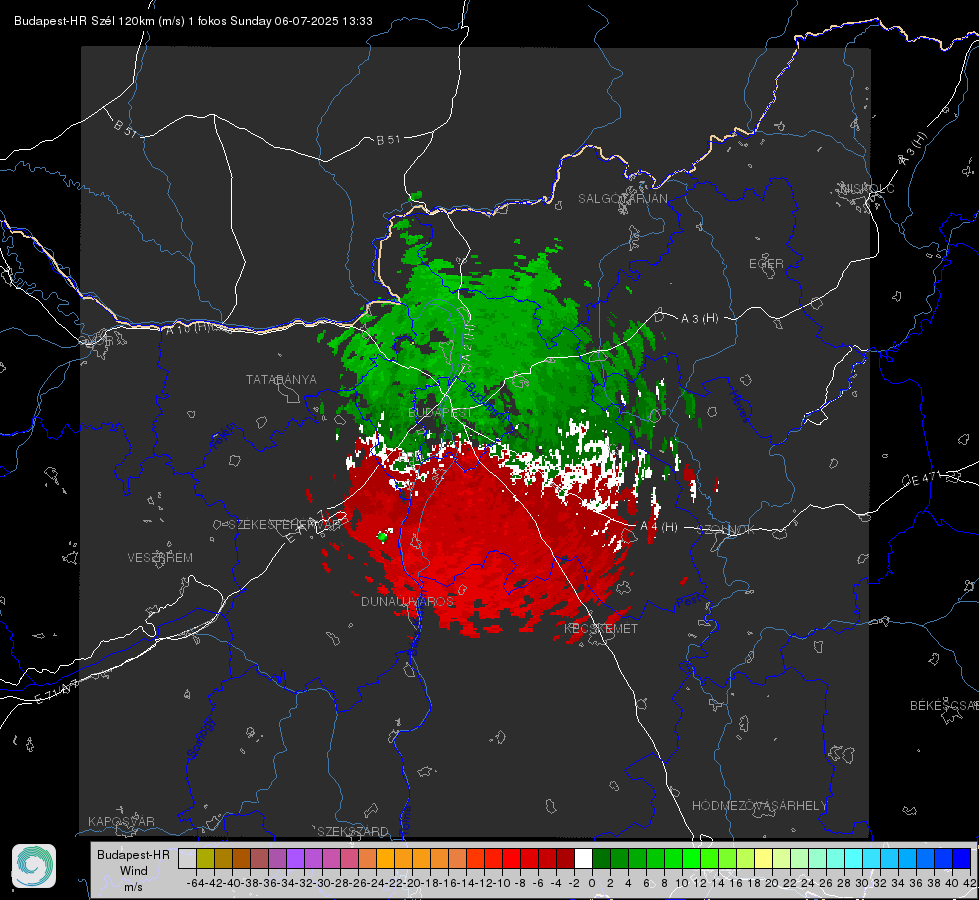
Task: Click the blue 'Pest' county label
Action: pyautogui.click(x=688, y=602)
